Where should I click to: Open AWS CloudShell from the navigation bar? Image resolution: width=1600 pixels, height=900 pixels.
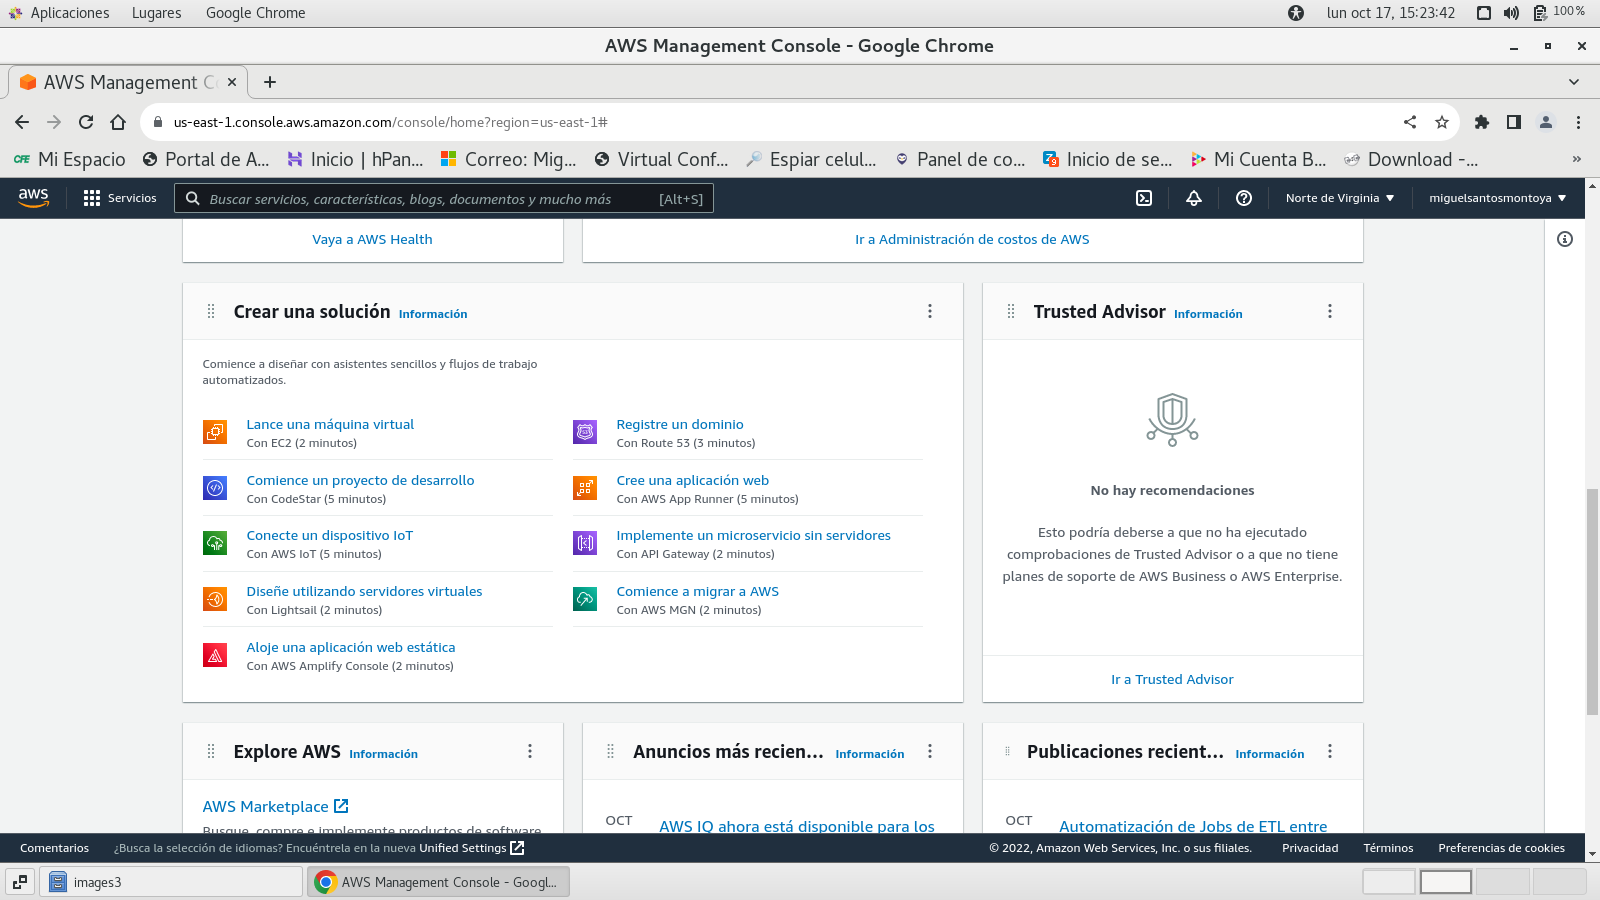click(1144, 198)
